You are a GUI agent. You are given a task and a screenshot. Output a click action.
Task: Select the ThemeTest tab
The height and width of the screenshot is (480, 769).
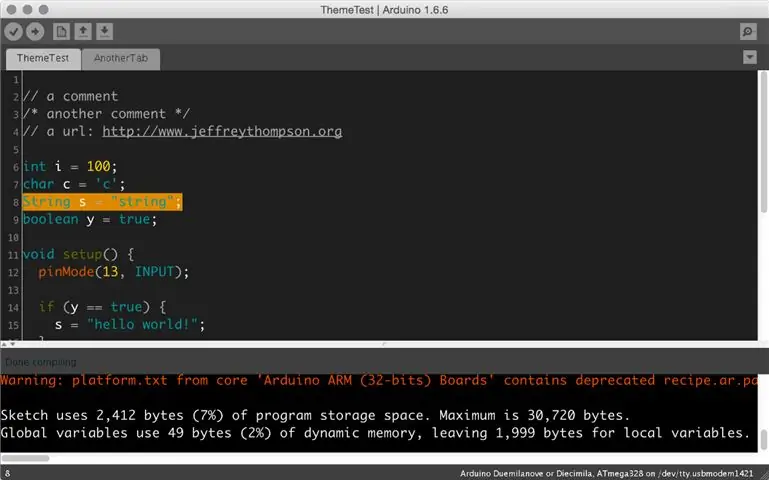(x=43, y=59)
